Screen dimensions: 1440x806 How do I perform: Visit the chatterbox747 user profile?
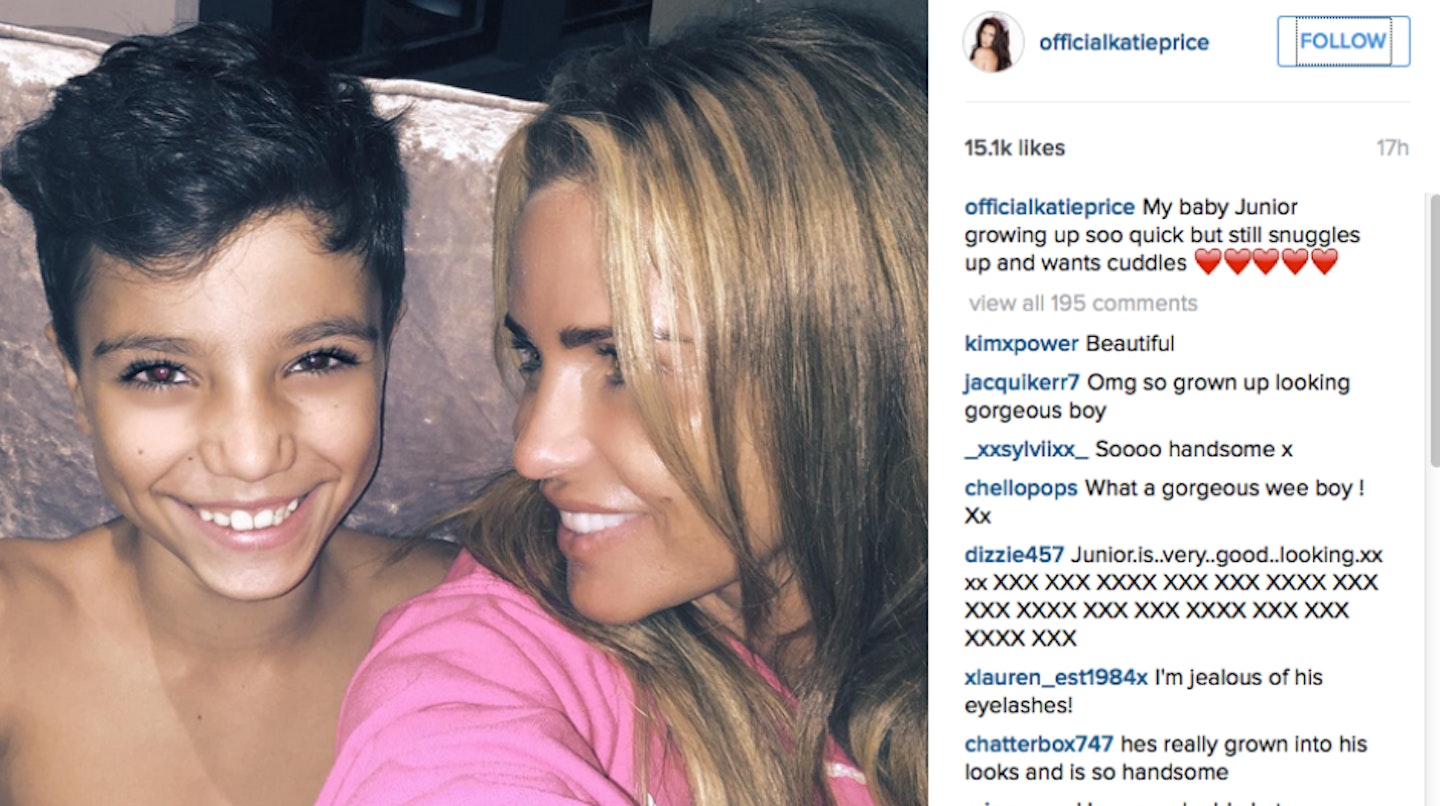(x=1039, y=745)
